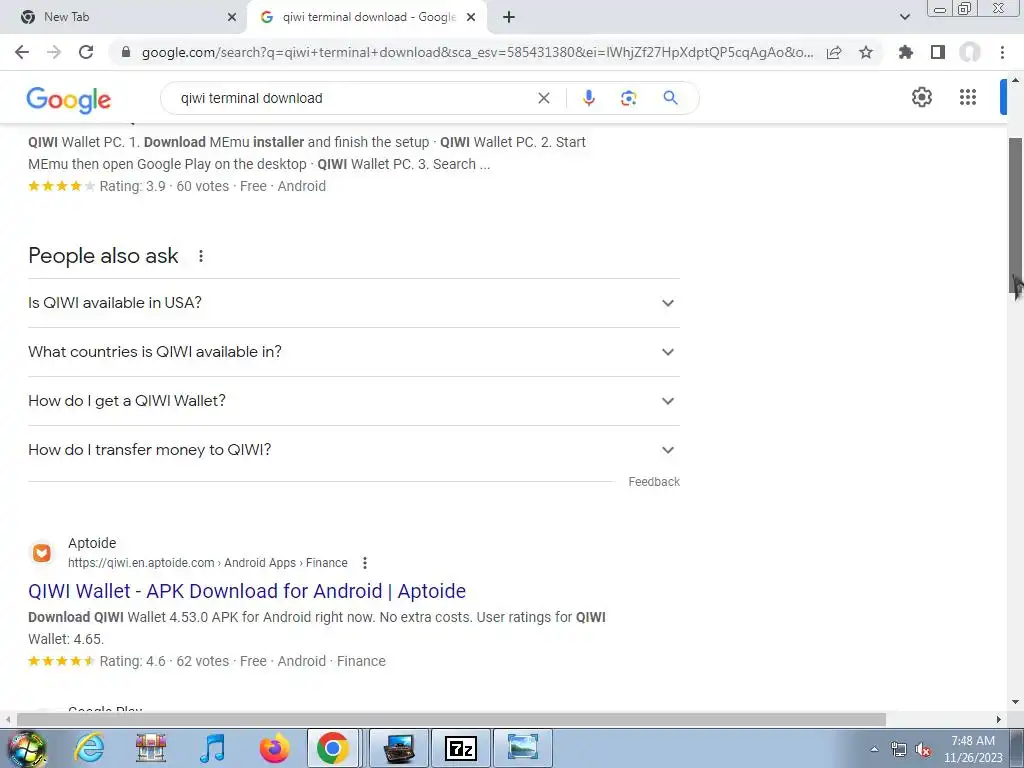Reload the current page
This screenshot has height=768, width=1024.
click(x=86, y=52)
